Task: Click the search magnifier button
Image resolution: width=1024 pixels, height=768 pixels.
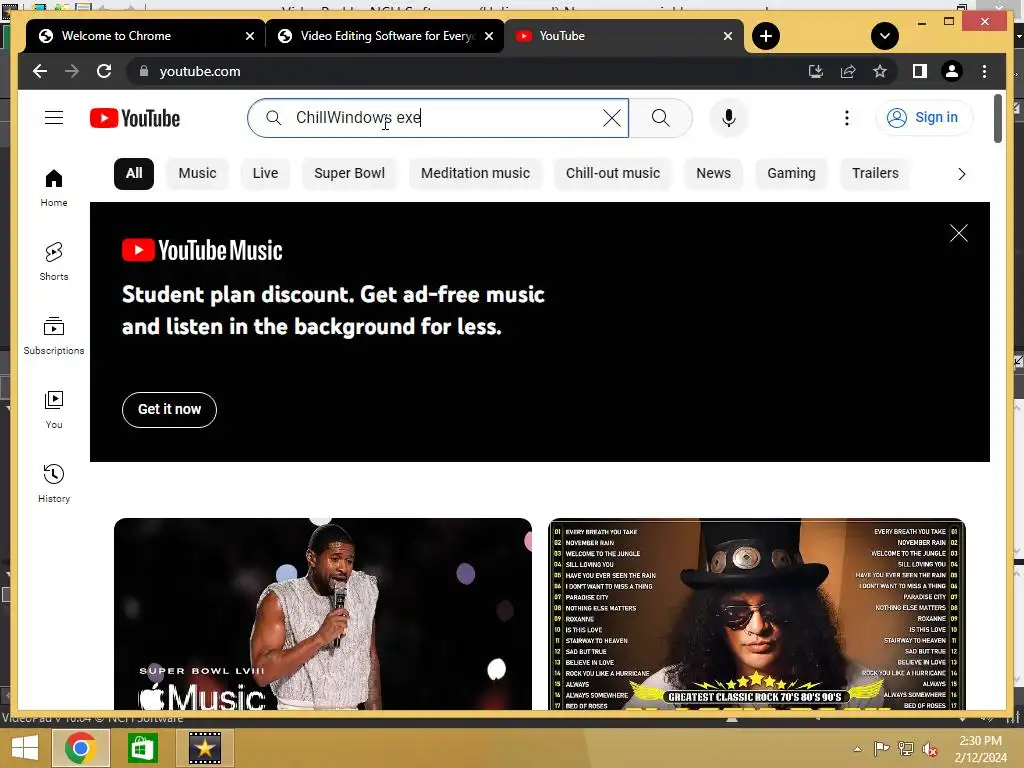Action: coord(660,118)
